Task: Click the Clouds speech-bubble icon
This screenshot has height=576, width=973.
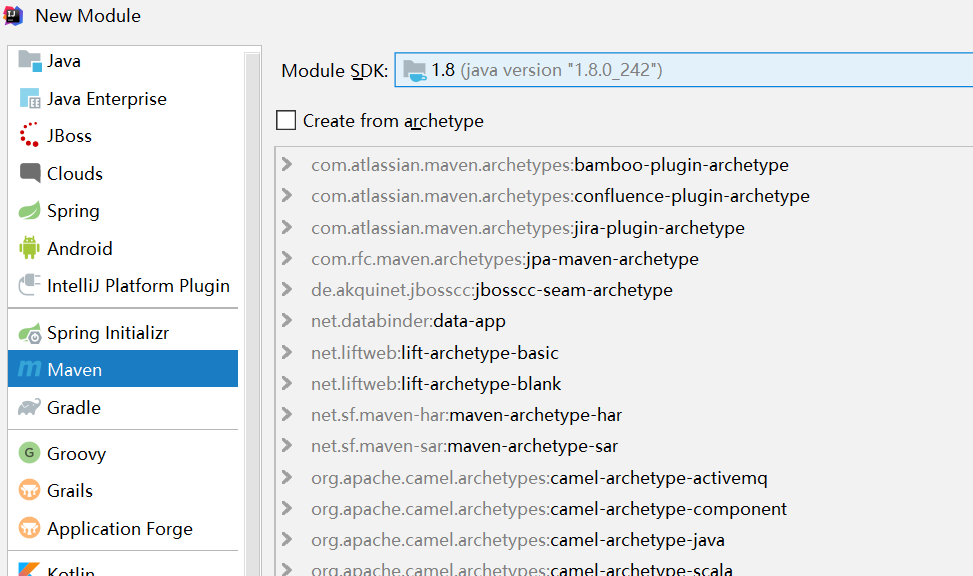Action: pos(30,174)
